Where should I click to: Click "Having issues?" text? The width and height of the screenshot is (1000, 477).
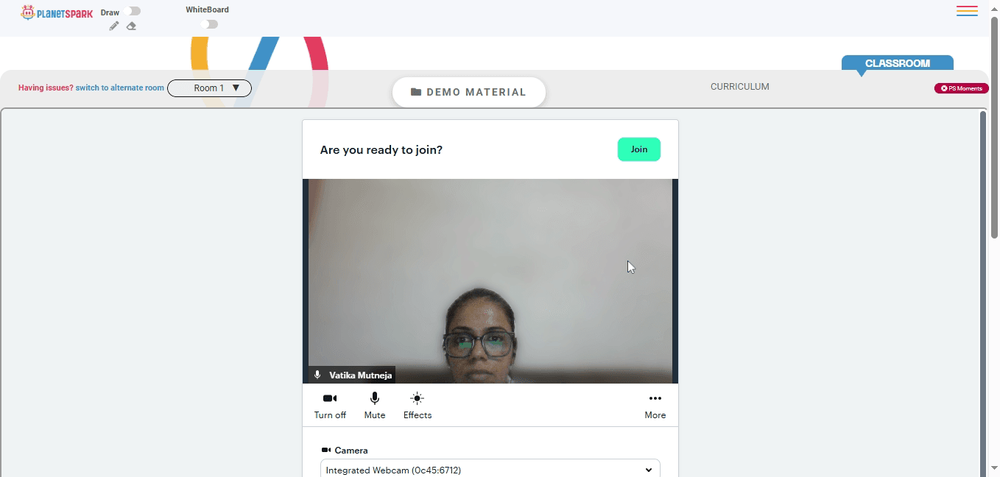click(46, 88)
